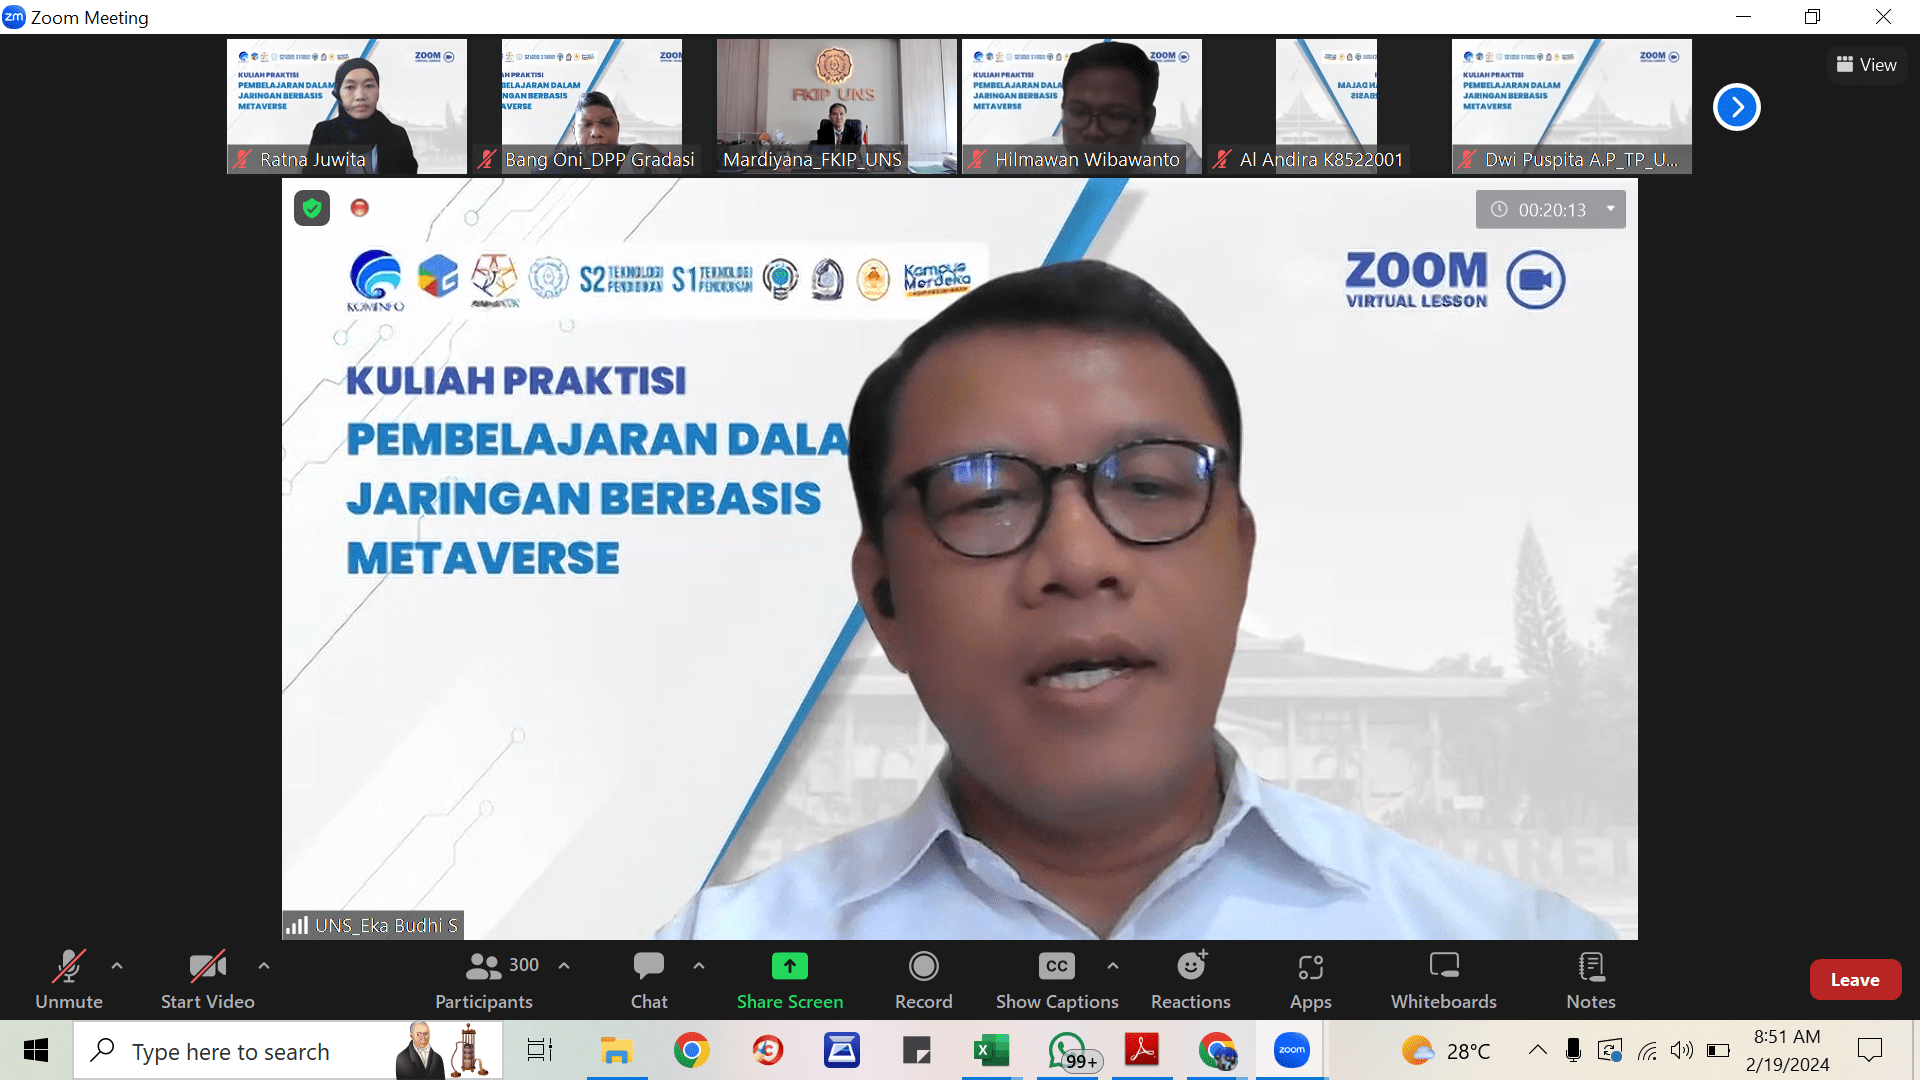The image size is (1920, 1080).
Task: Start Video camera toggle
Action: click(207, 979)
